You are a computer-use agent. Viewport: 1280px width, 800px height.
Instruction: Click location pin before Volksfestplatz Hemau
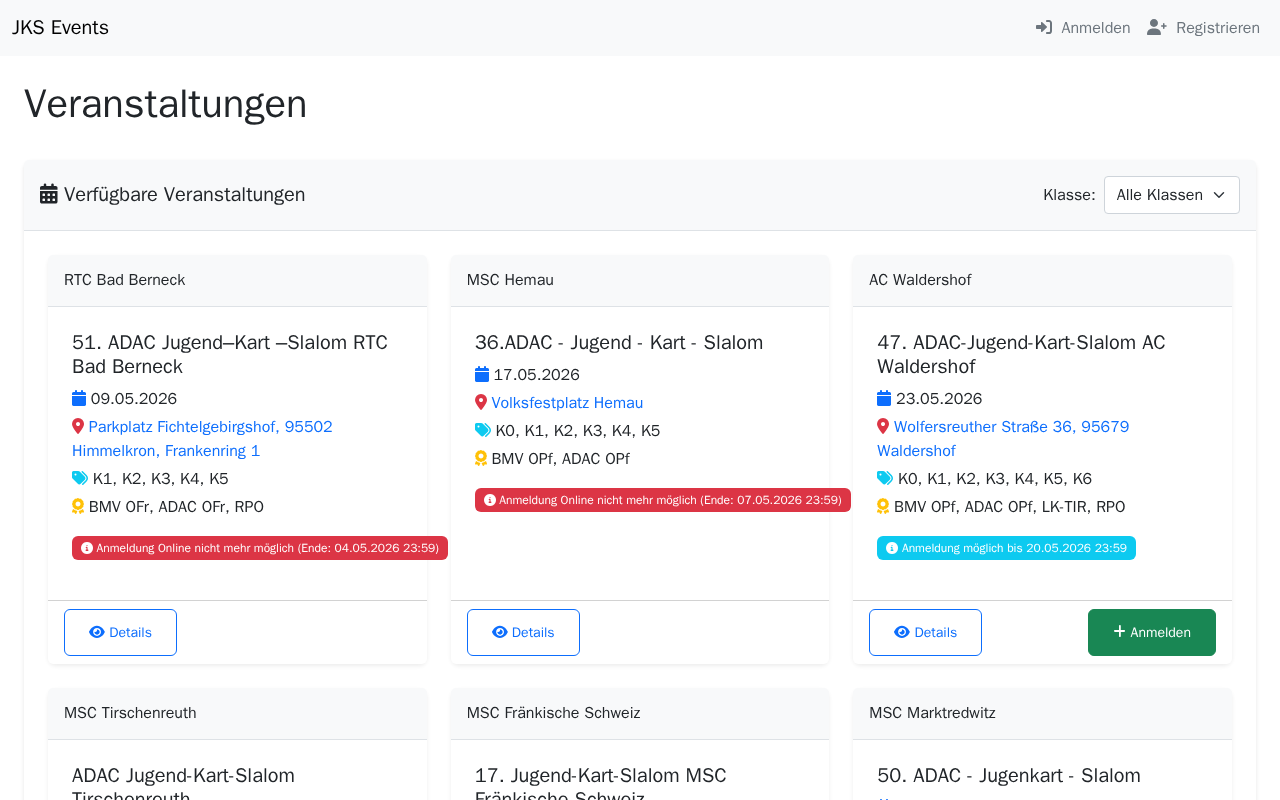tap(481, 402)
